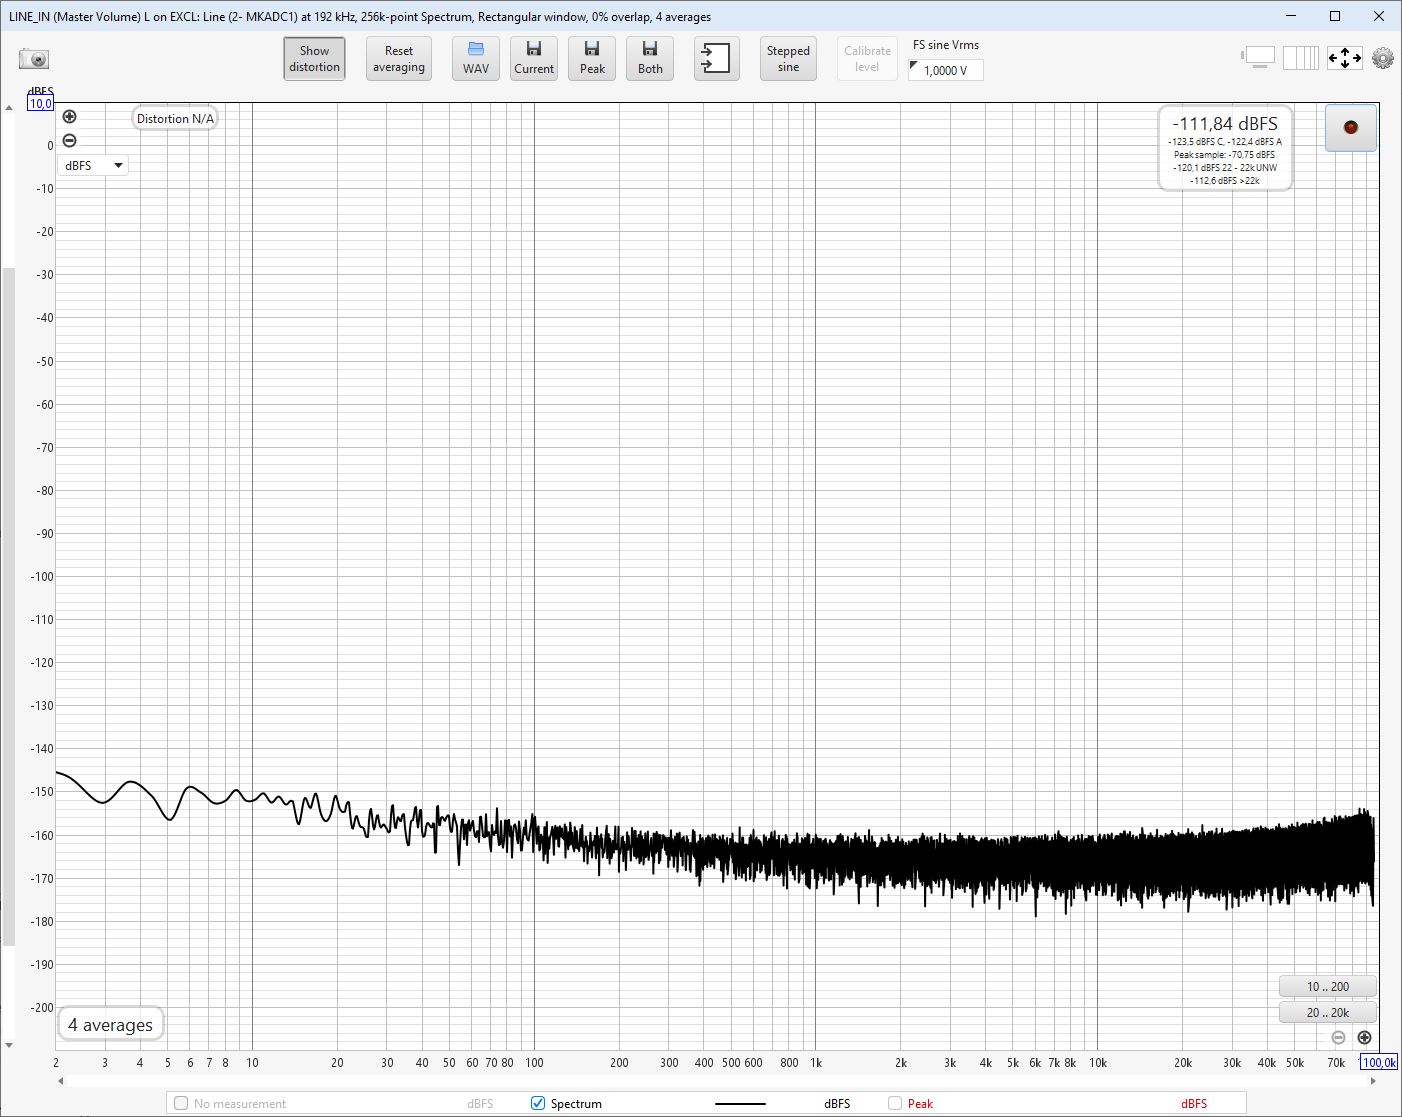1402x1117 pixels.
Task: Click Peak sample -70,75 dBFS text
Action: pyautogui.click(x=1224, y=155)
